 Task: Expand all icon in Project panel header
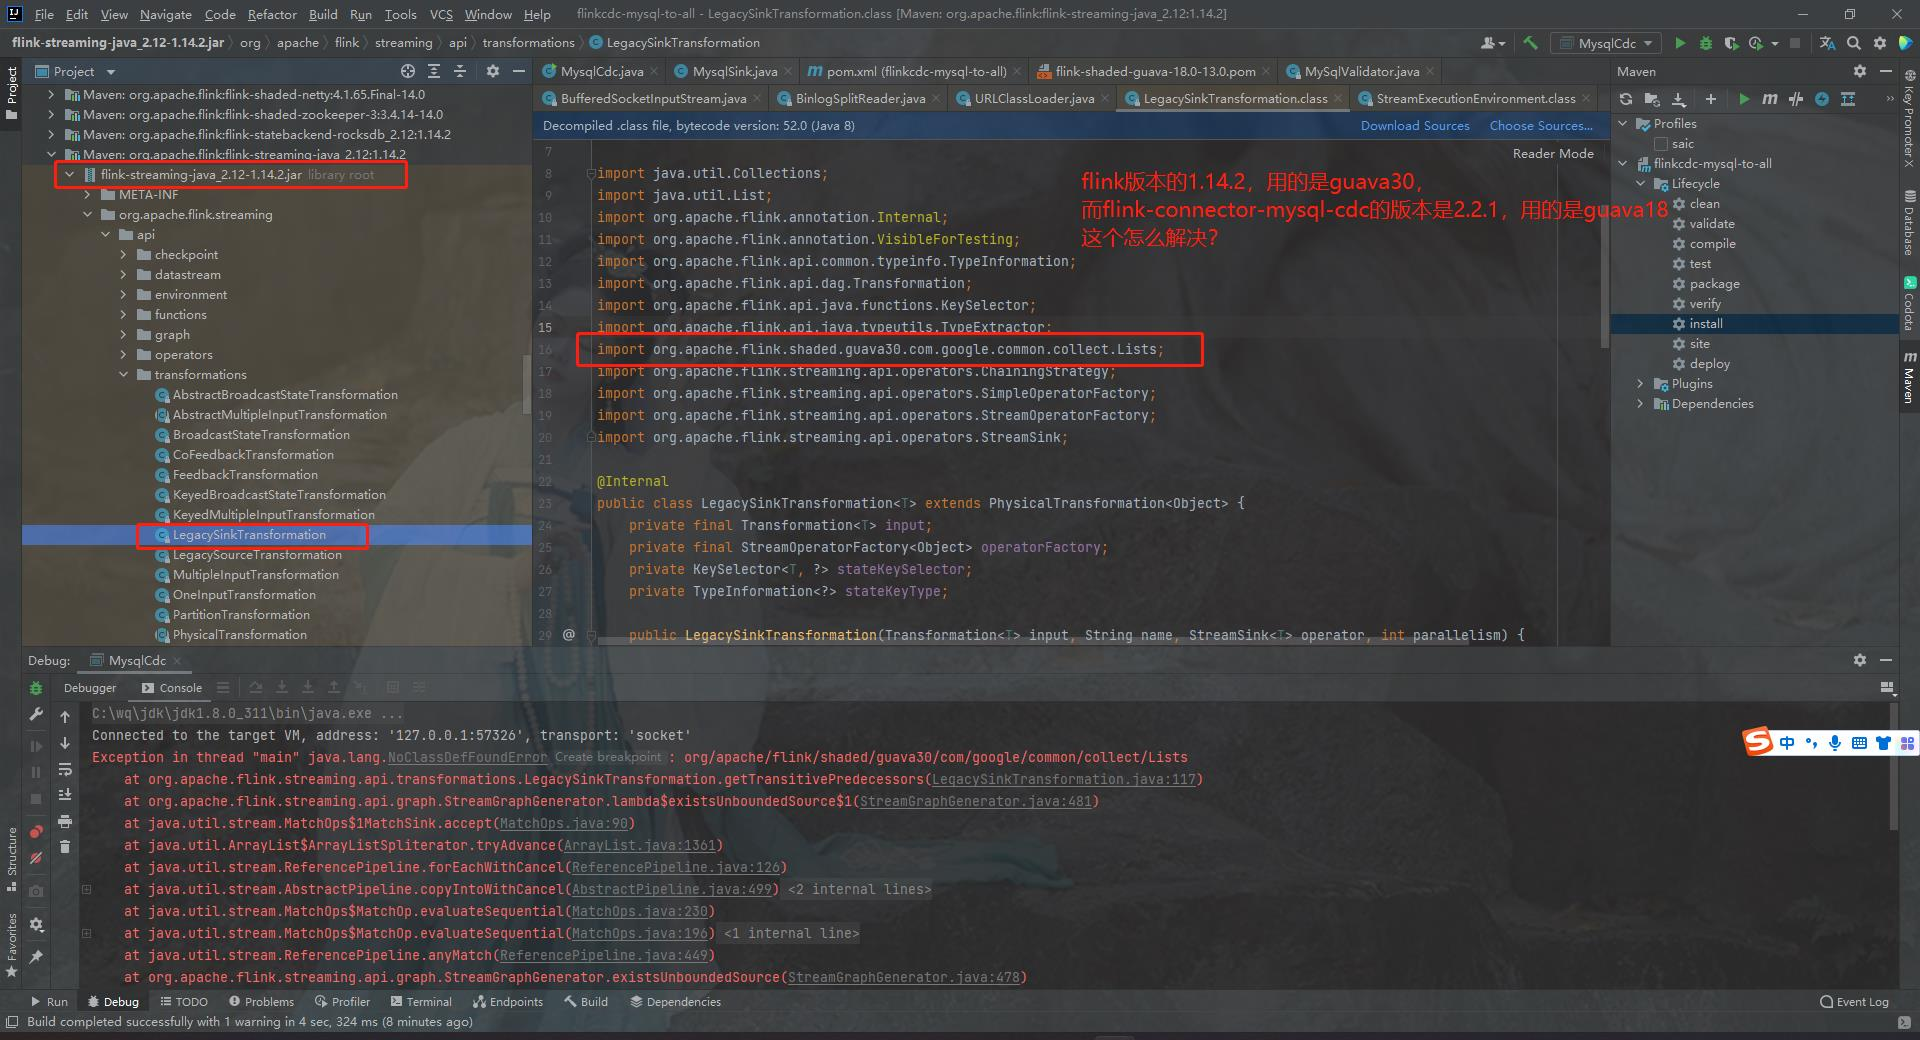point(434,71)
